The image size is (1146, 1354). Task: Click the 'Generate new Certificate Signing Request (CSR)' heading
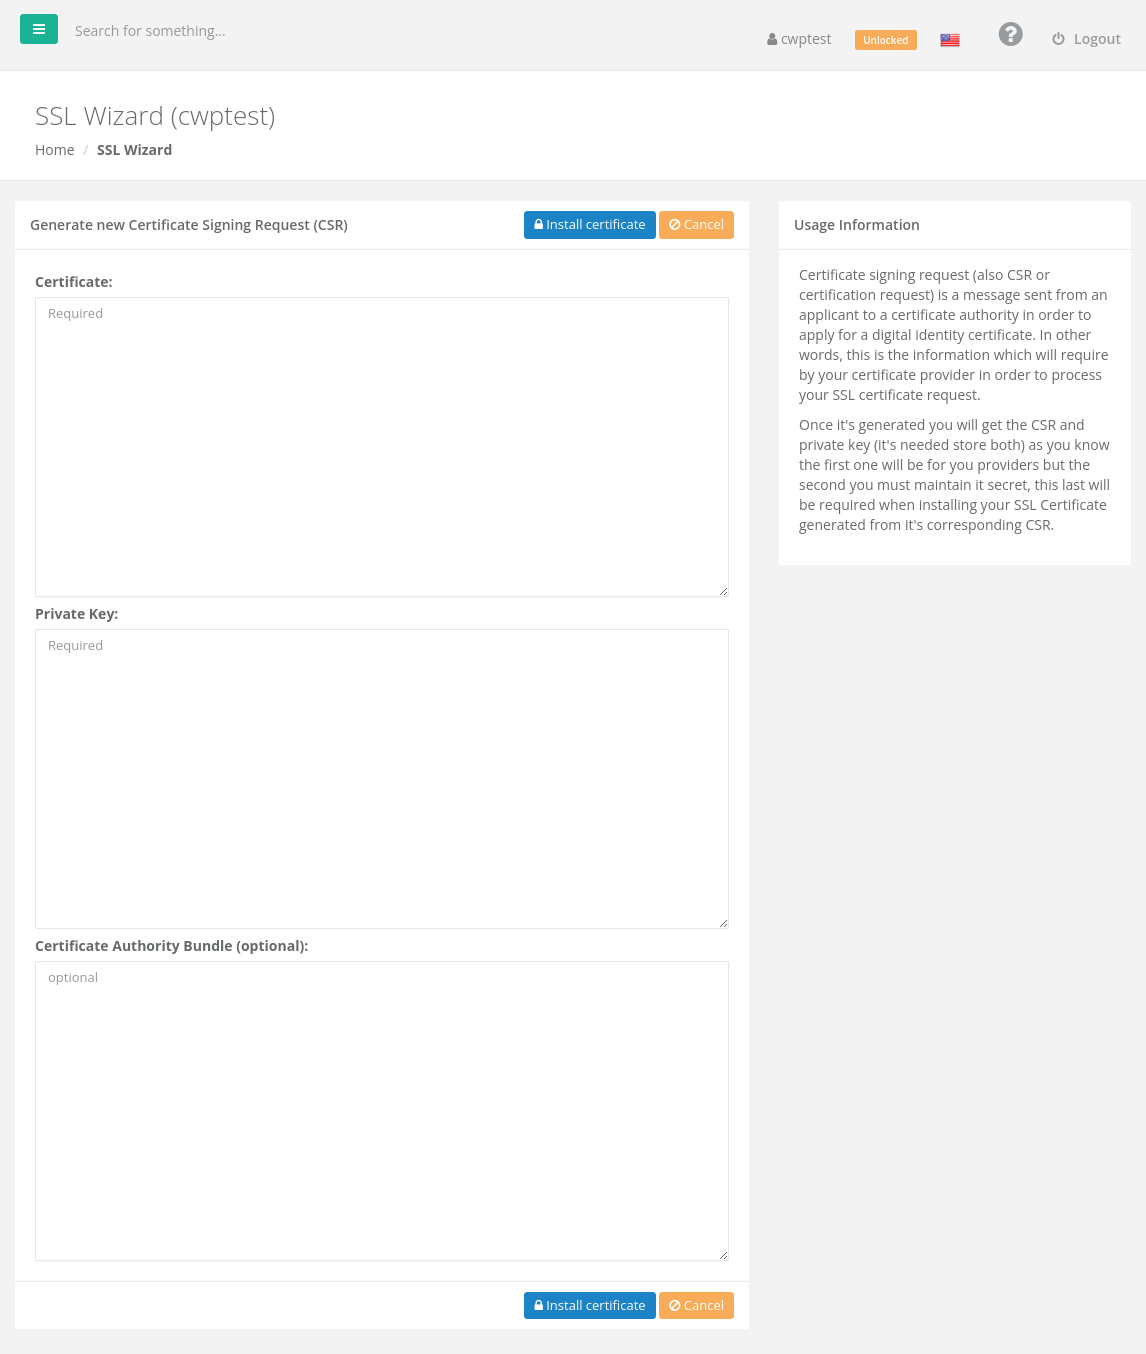coord(189,225)
